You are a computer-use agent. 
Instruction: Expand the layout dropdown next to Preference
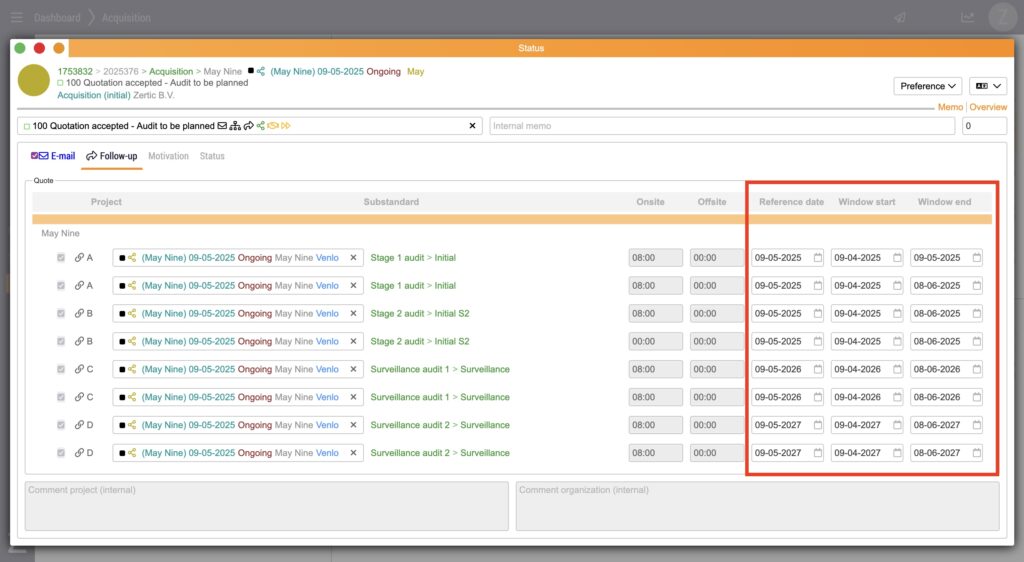coord(987,86)
